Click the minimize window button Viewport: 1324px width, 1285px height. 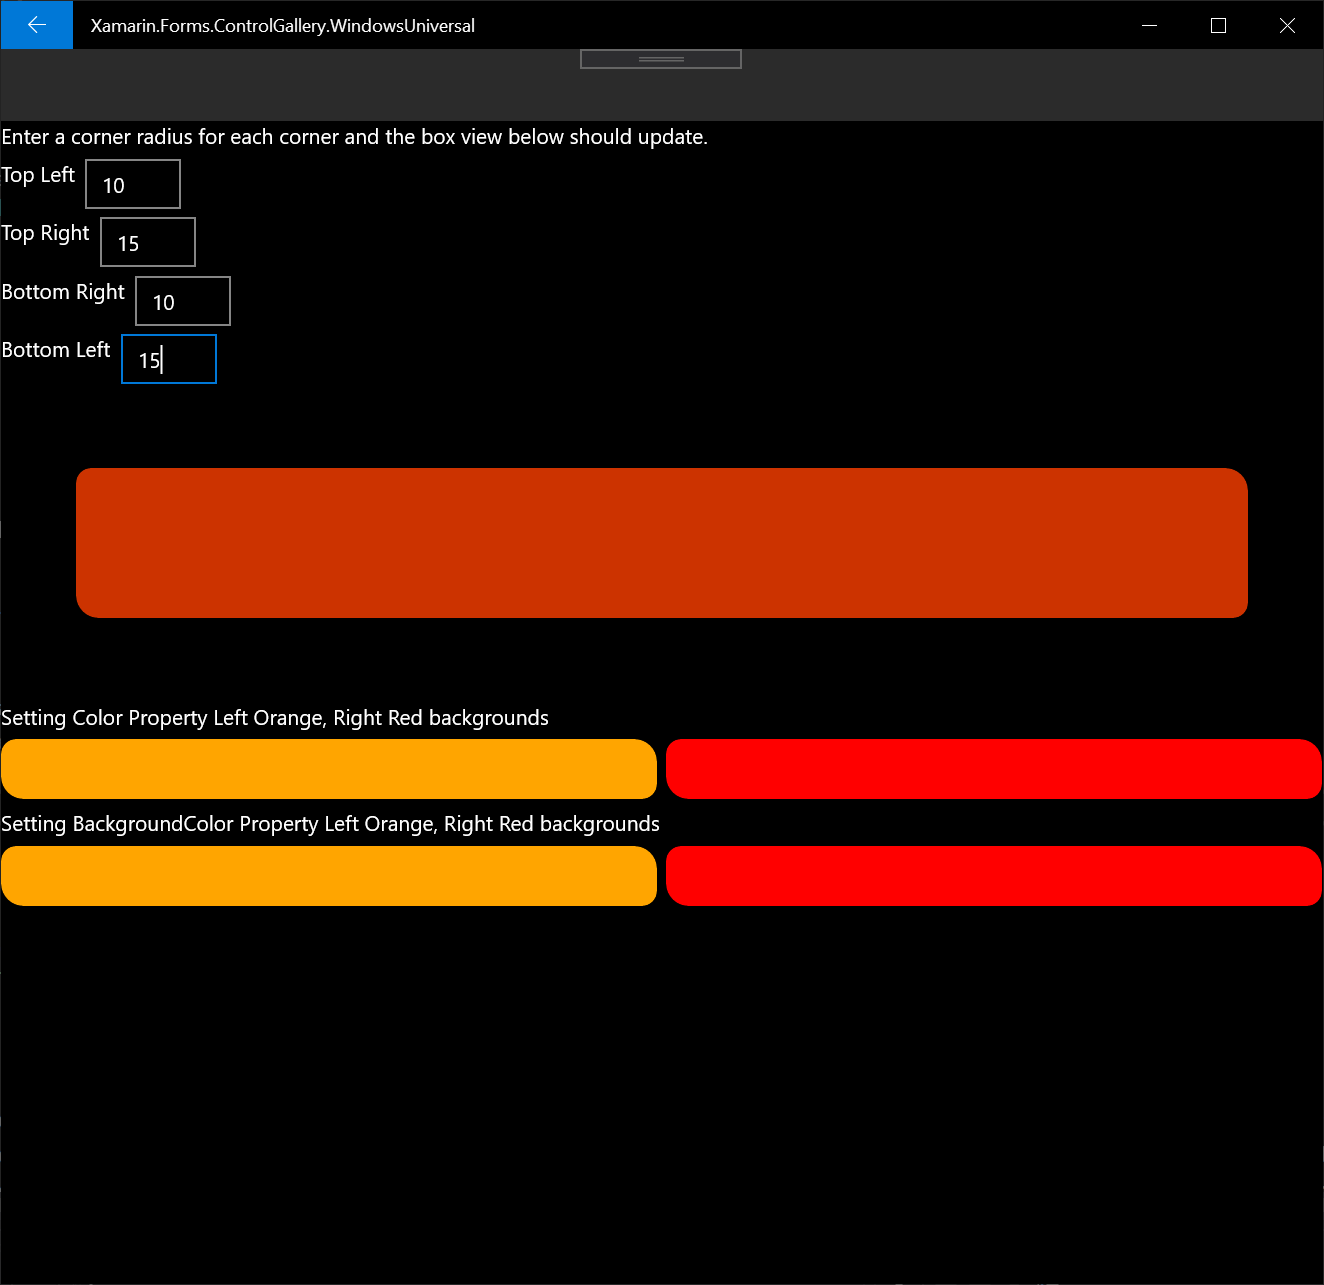[1149, 25]
